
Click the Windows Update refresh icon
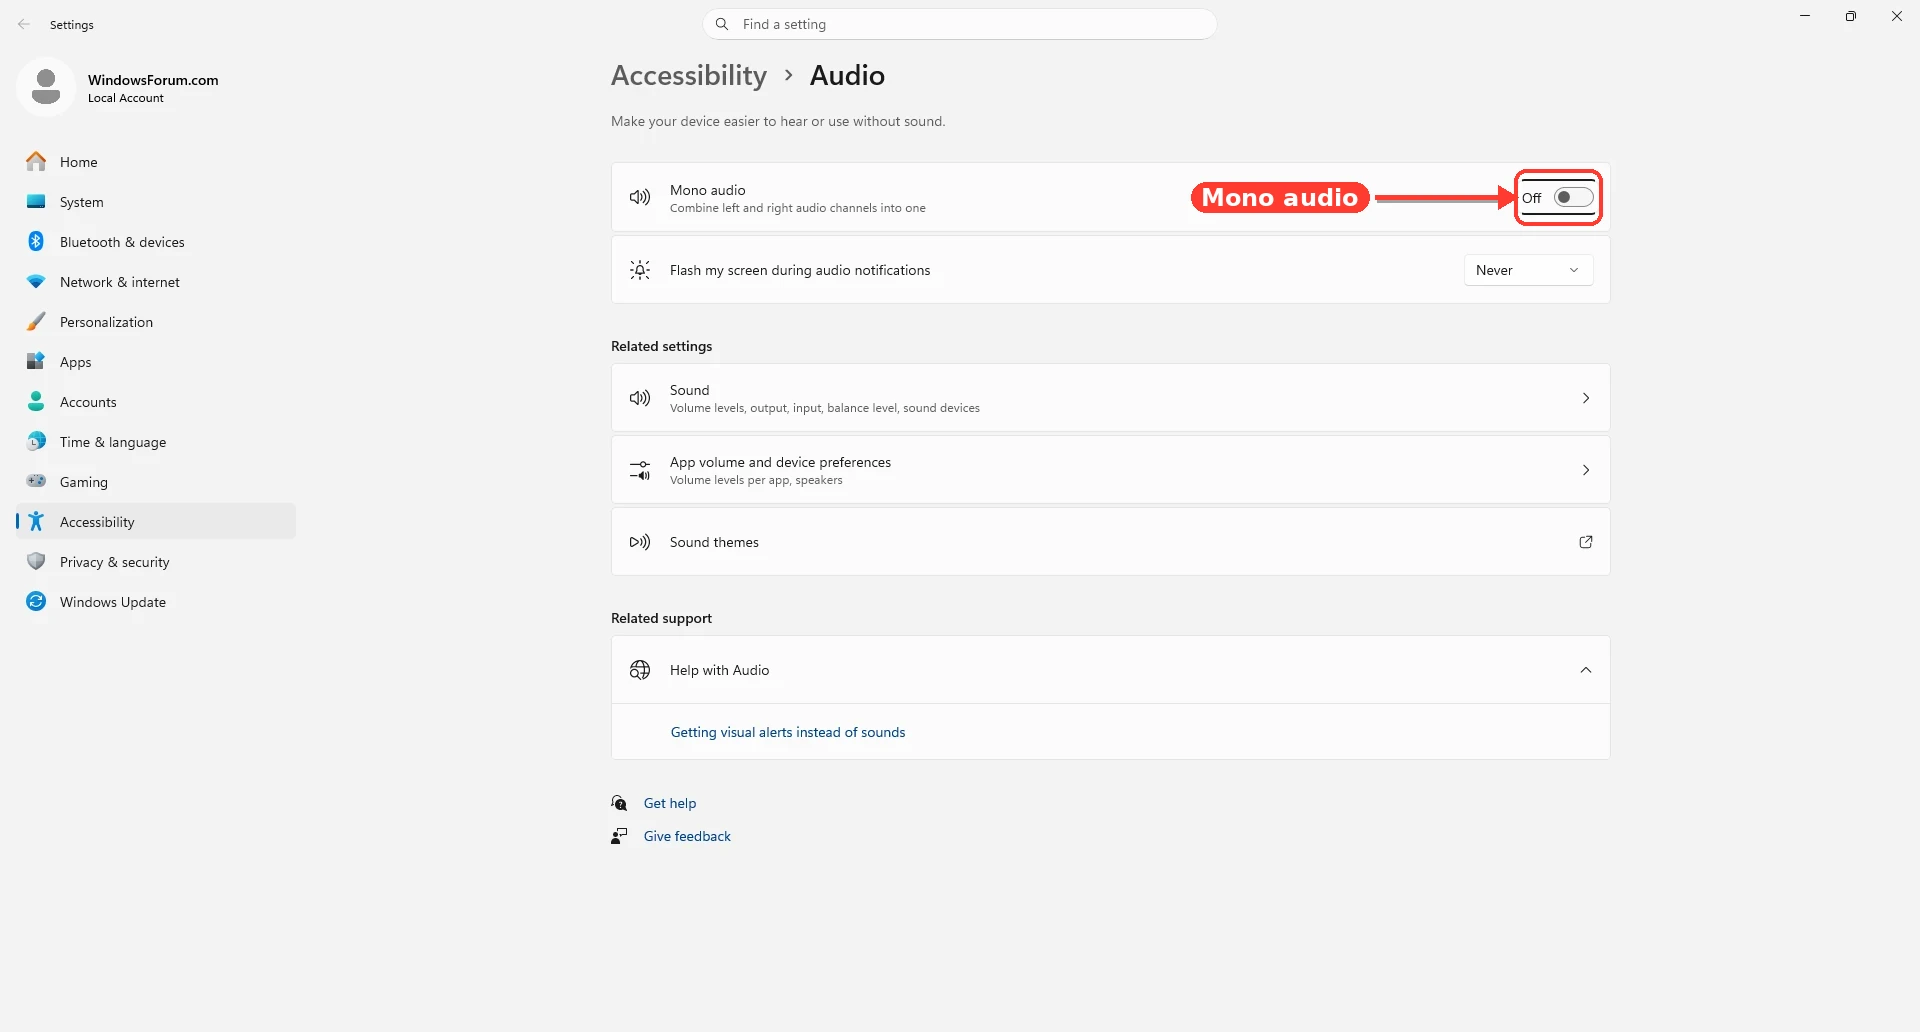pyautogui.click(x=36, y=601)
